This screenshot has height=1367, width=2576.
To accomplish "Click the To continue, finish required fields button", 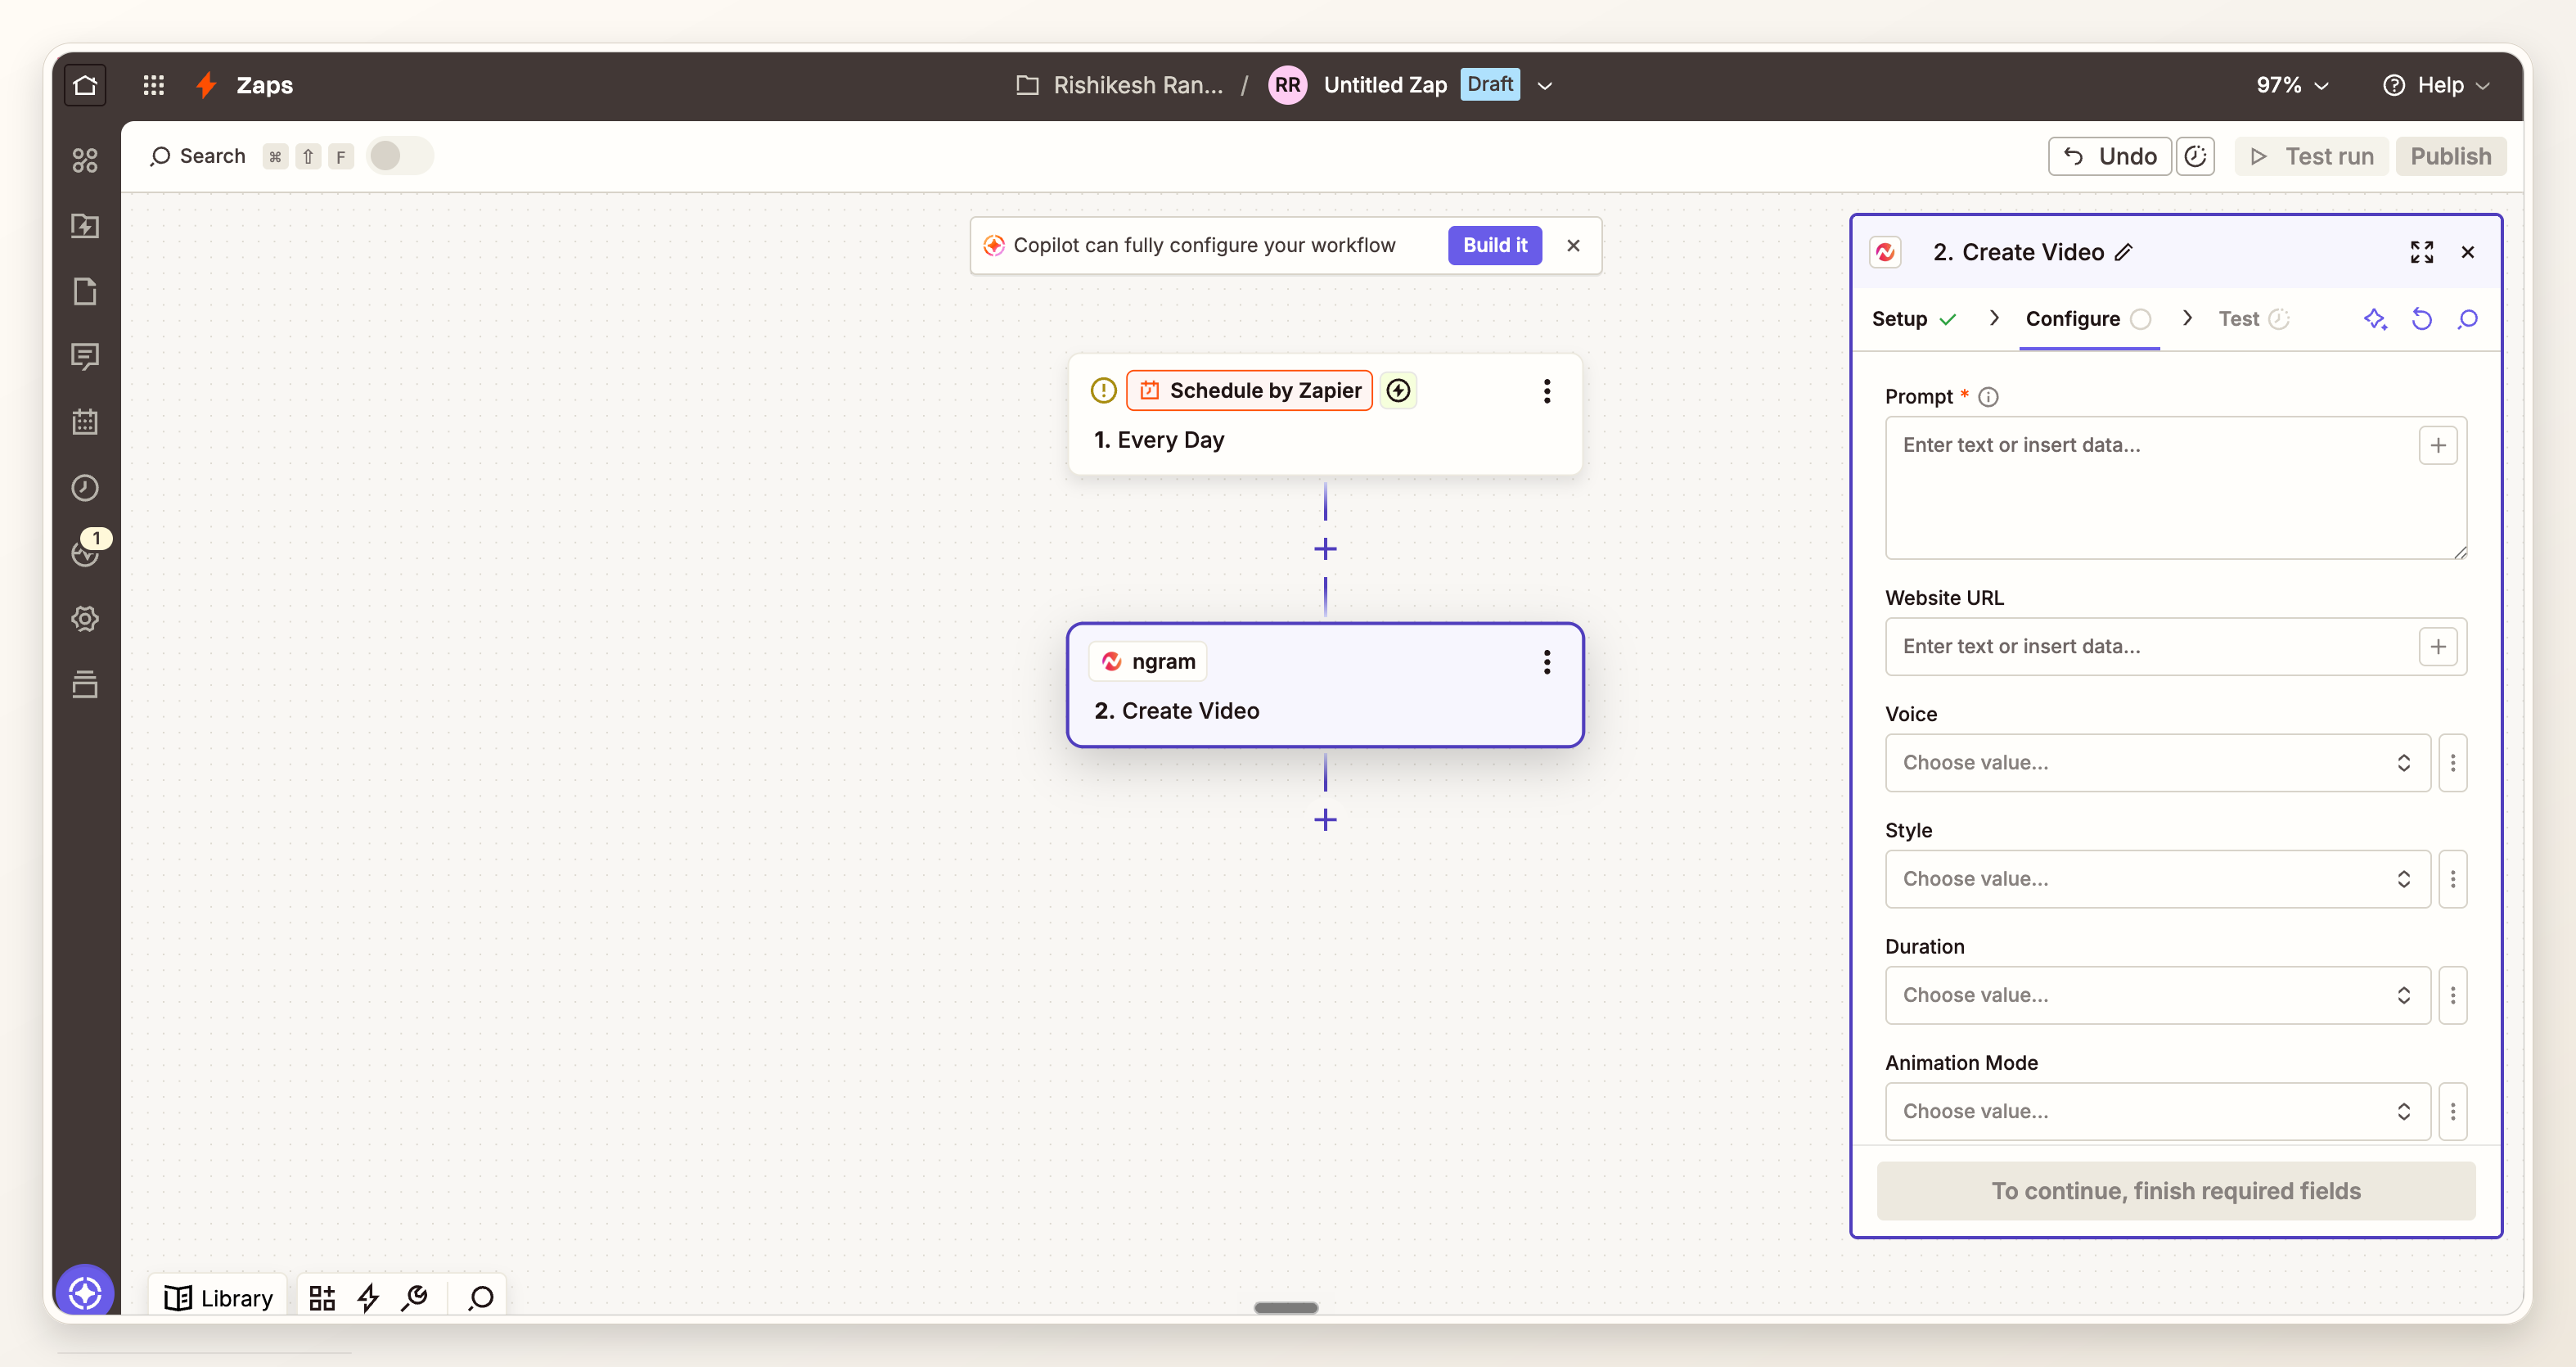I will point(2175,1191).
